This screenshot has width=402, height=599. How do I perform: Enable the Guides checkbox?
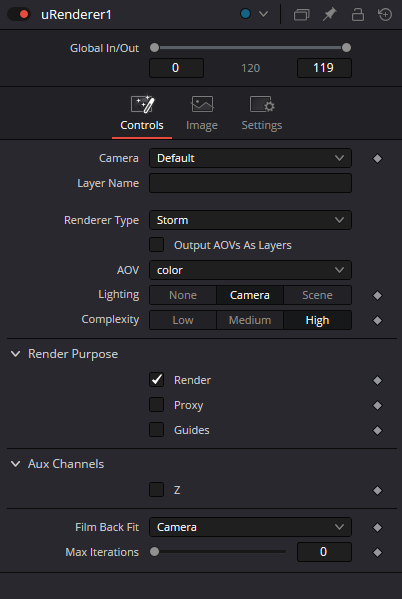coord(156,430)
